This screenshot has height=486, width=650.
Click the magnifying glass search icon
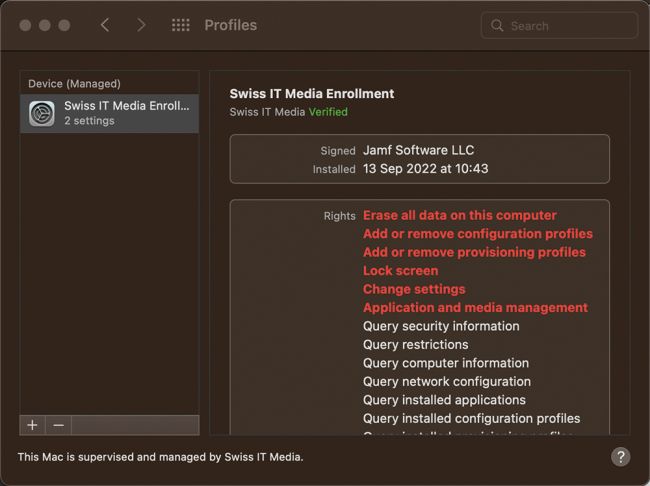(497, 26)
